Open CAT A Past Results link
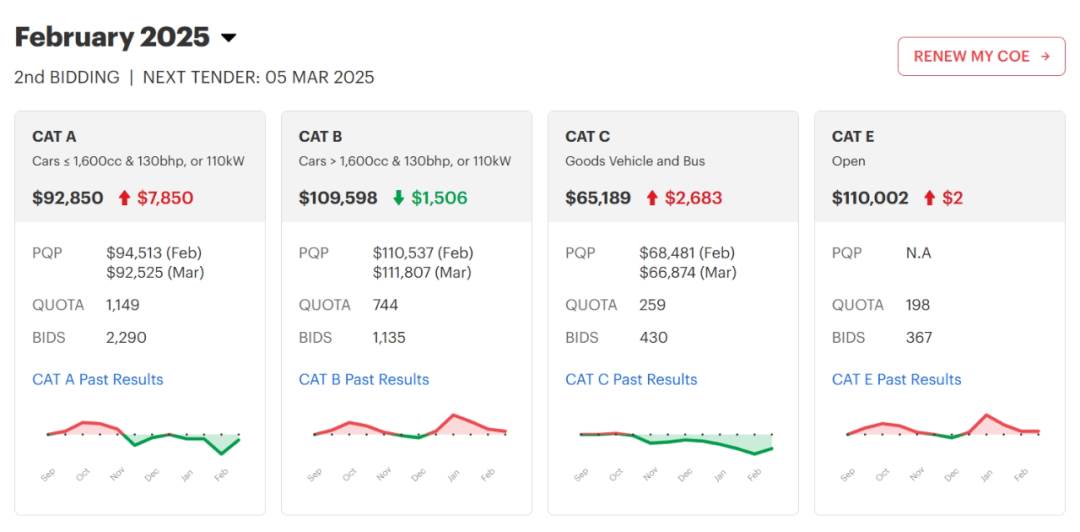Screen dimensions: 1080x532 (98, 379)
